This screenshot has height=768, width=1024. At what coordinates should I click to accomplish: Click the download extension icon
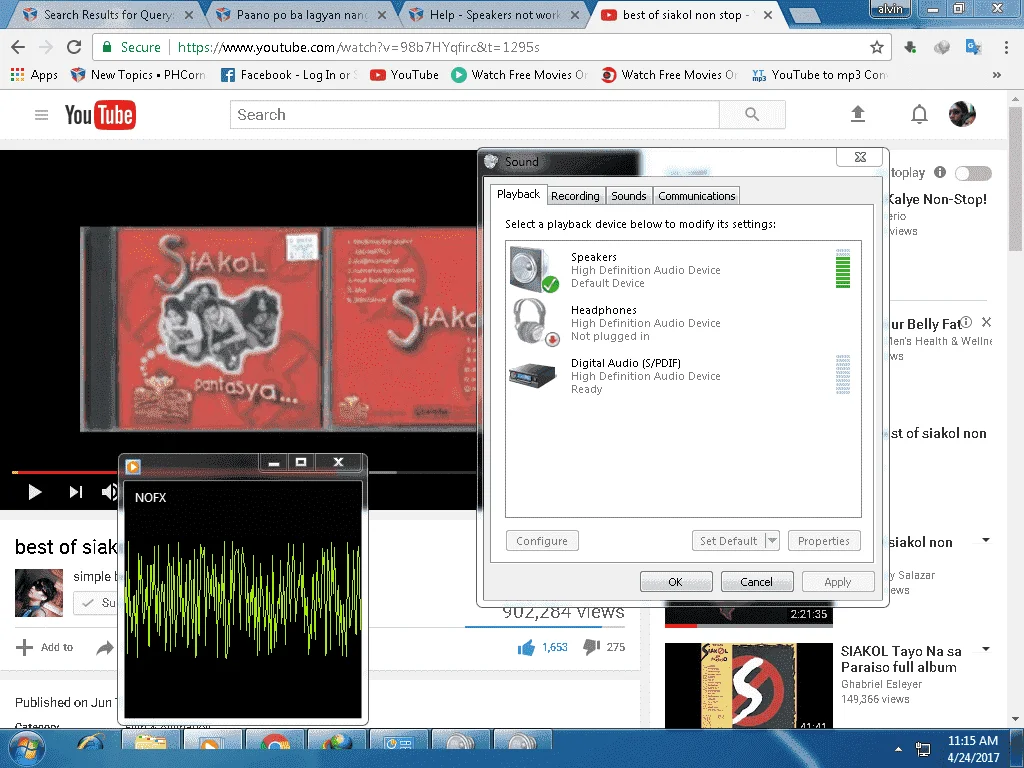click(x=910, y=47)
